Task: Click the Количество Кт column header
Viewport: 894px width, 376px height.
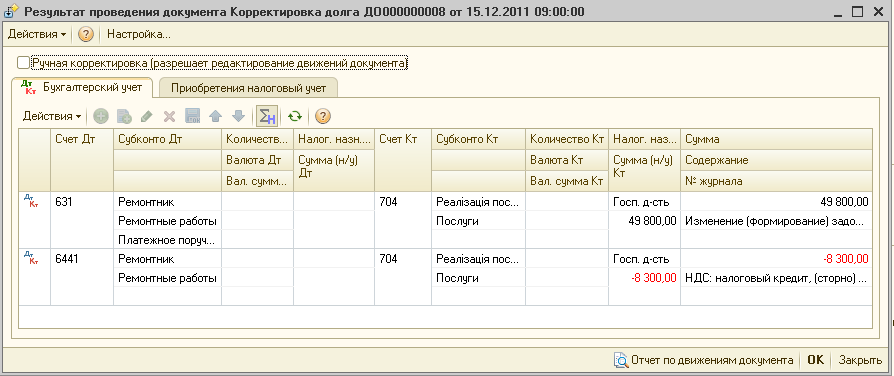Action: pyautogui.click(x=567, y=139)
